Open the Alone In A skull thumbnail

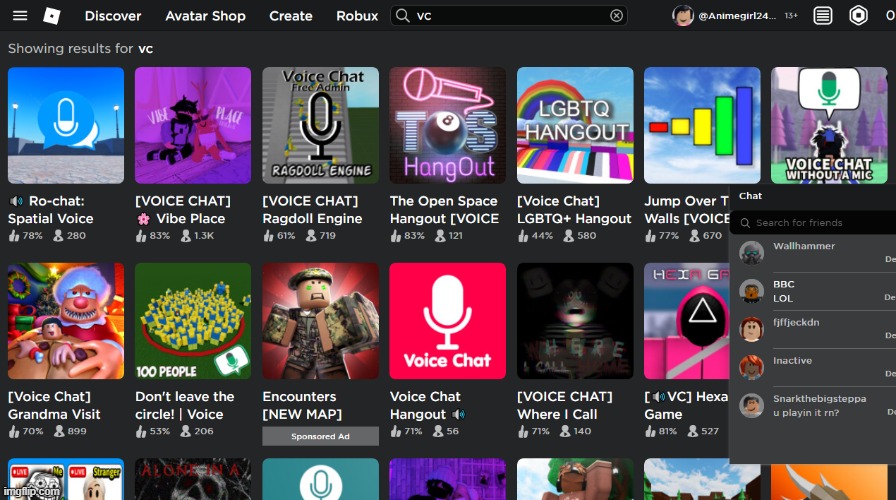[193, 479]
